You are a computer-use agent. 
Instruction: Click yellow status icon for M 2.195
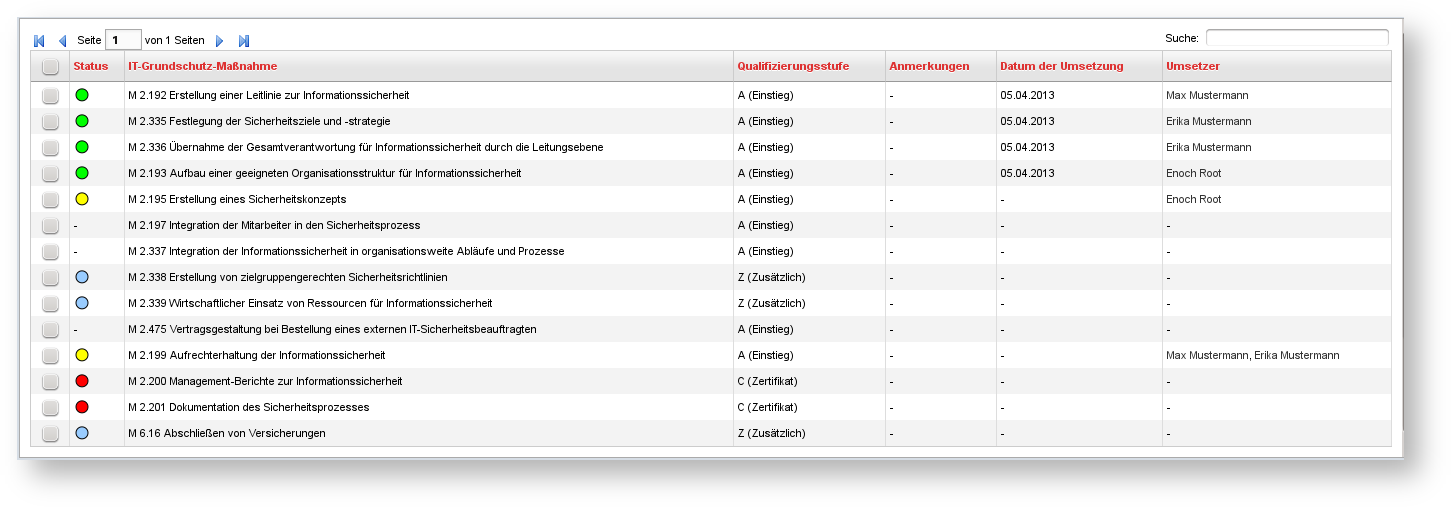click(82, 199)
